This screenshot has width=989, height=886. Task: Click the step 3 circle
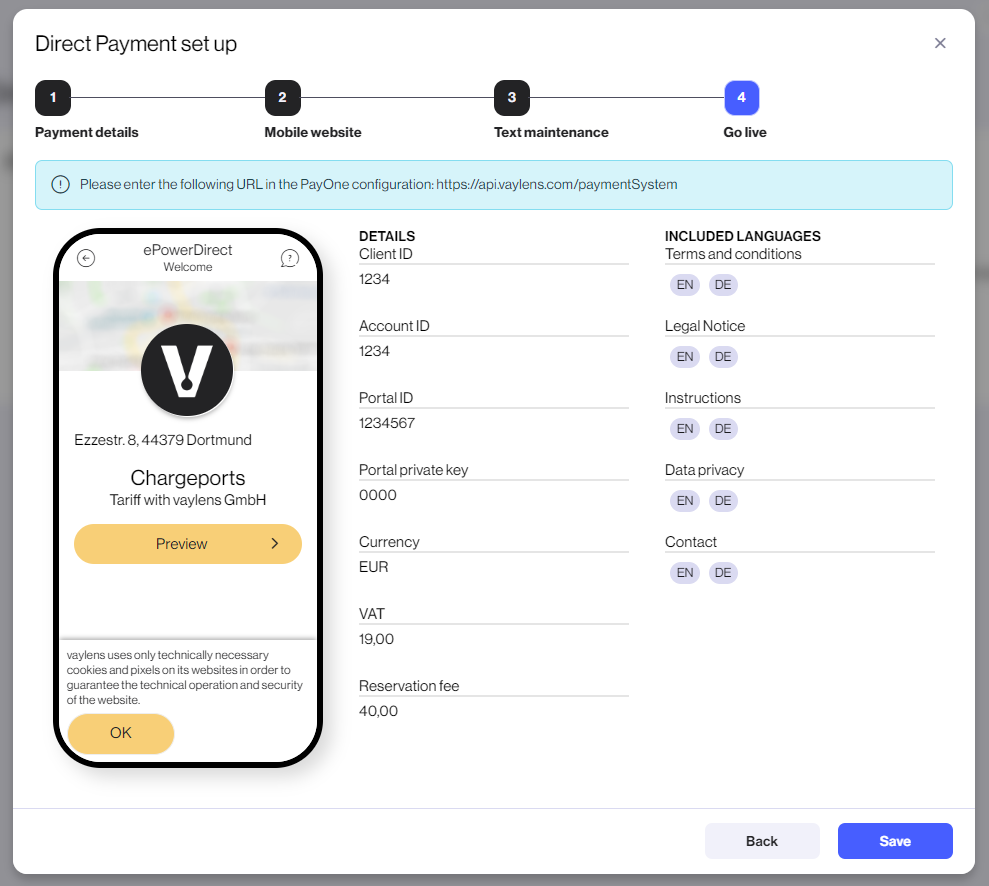(x=512, y=98)
